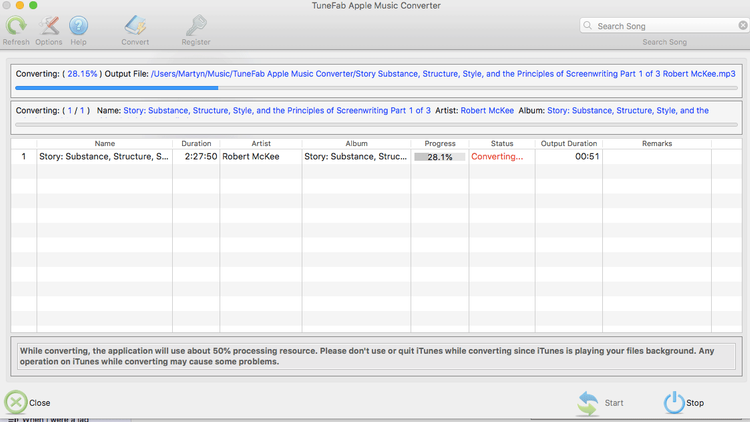Sort by the Artist column header
The image size is (750, 422).
click(261, 144)
